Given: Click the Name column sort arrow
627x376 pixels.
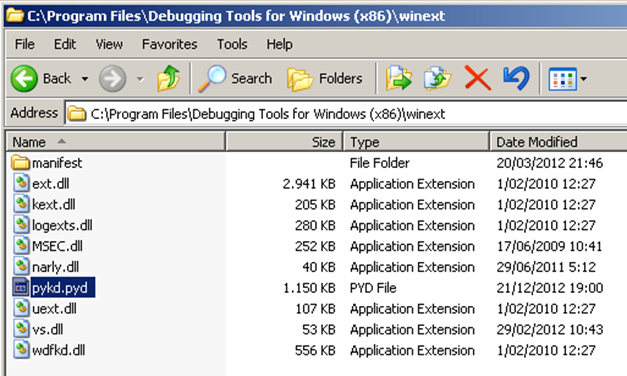Looking at the screenshot, I should tap(61, 141).
